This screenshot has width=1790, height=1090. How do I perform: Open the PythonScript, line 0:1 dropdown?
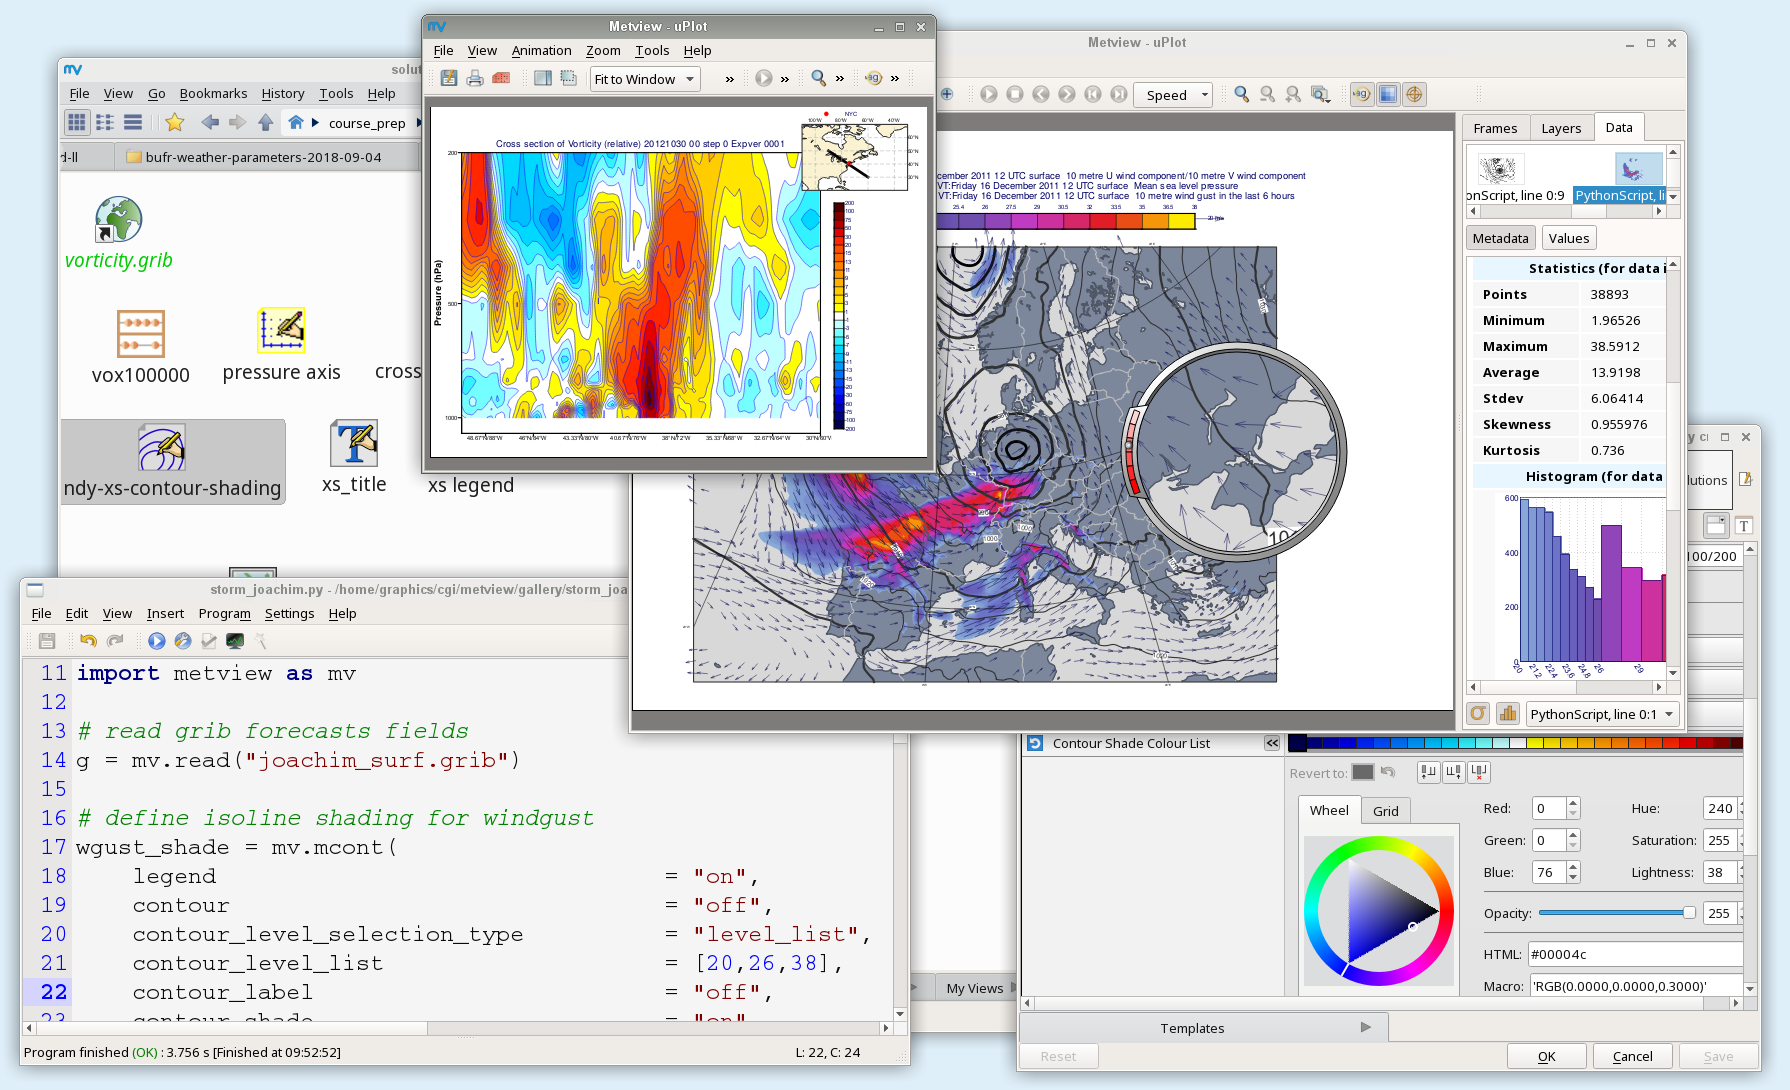coord(1603,714)
